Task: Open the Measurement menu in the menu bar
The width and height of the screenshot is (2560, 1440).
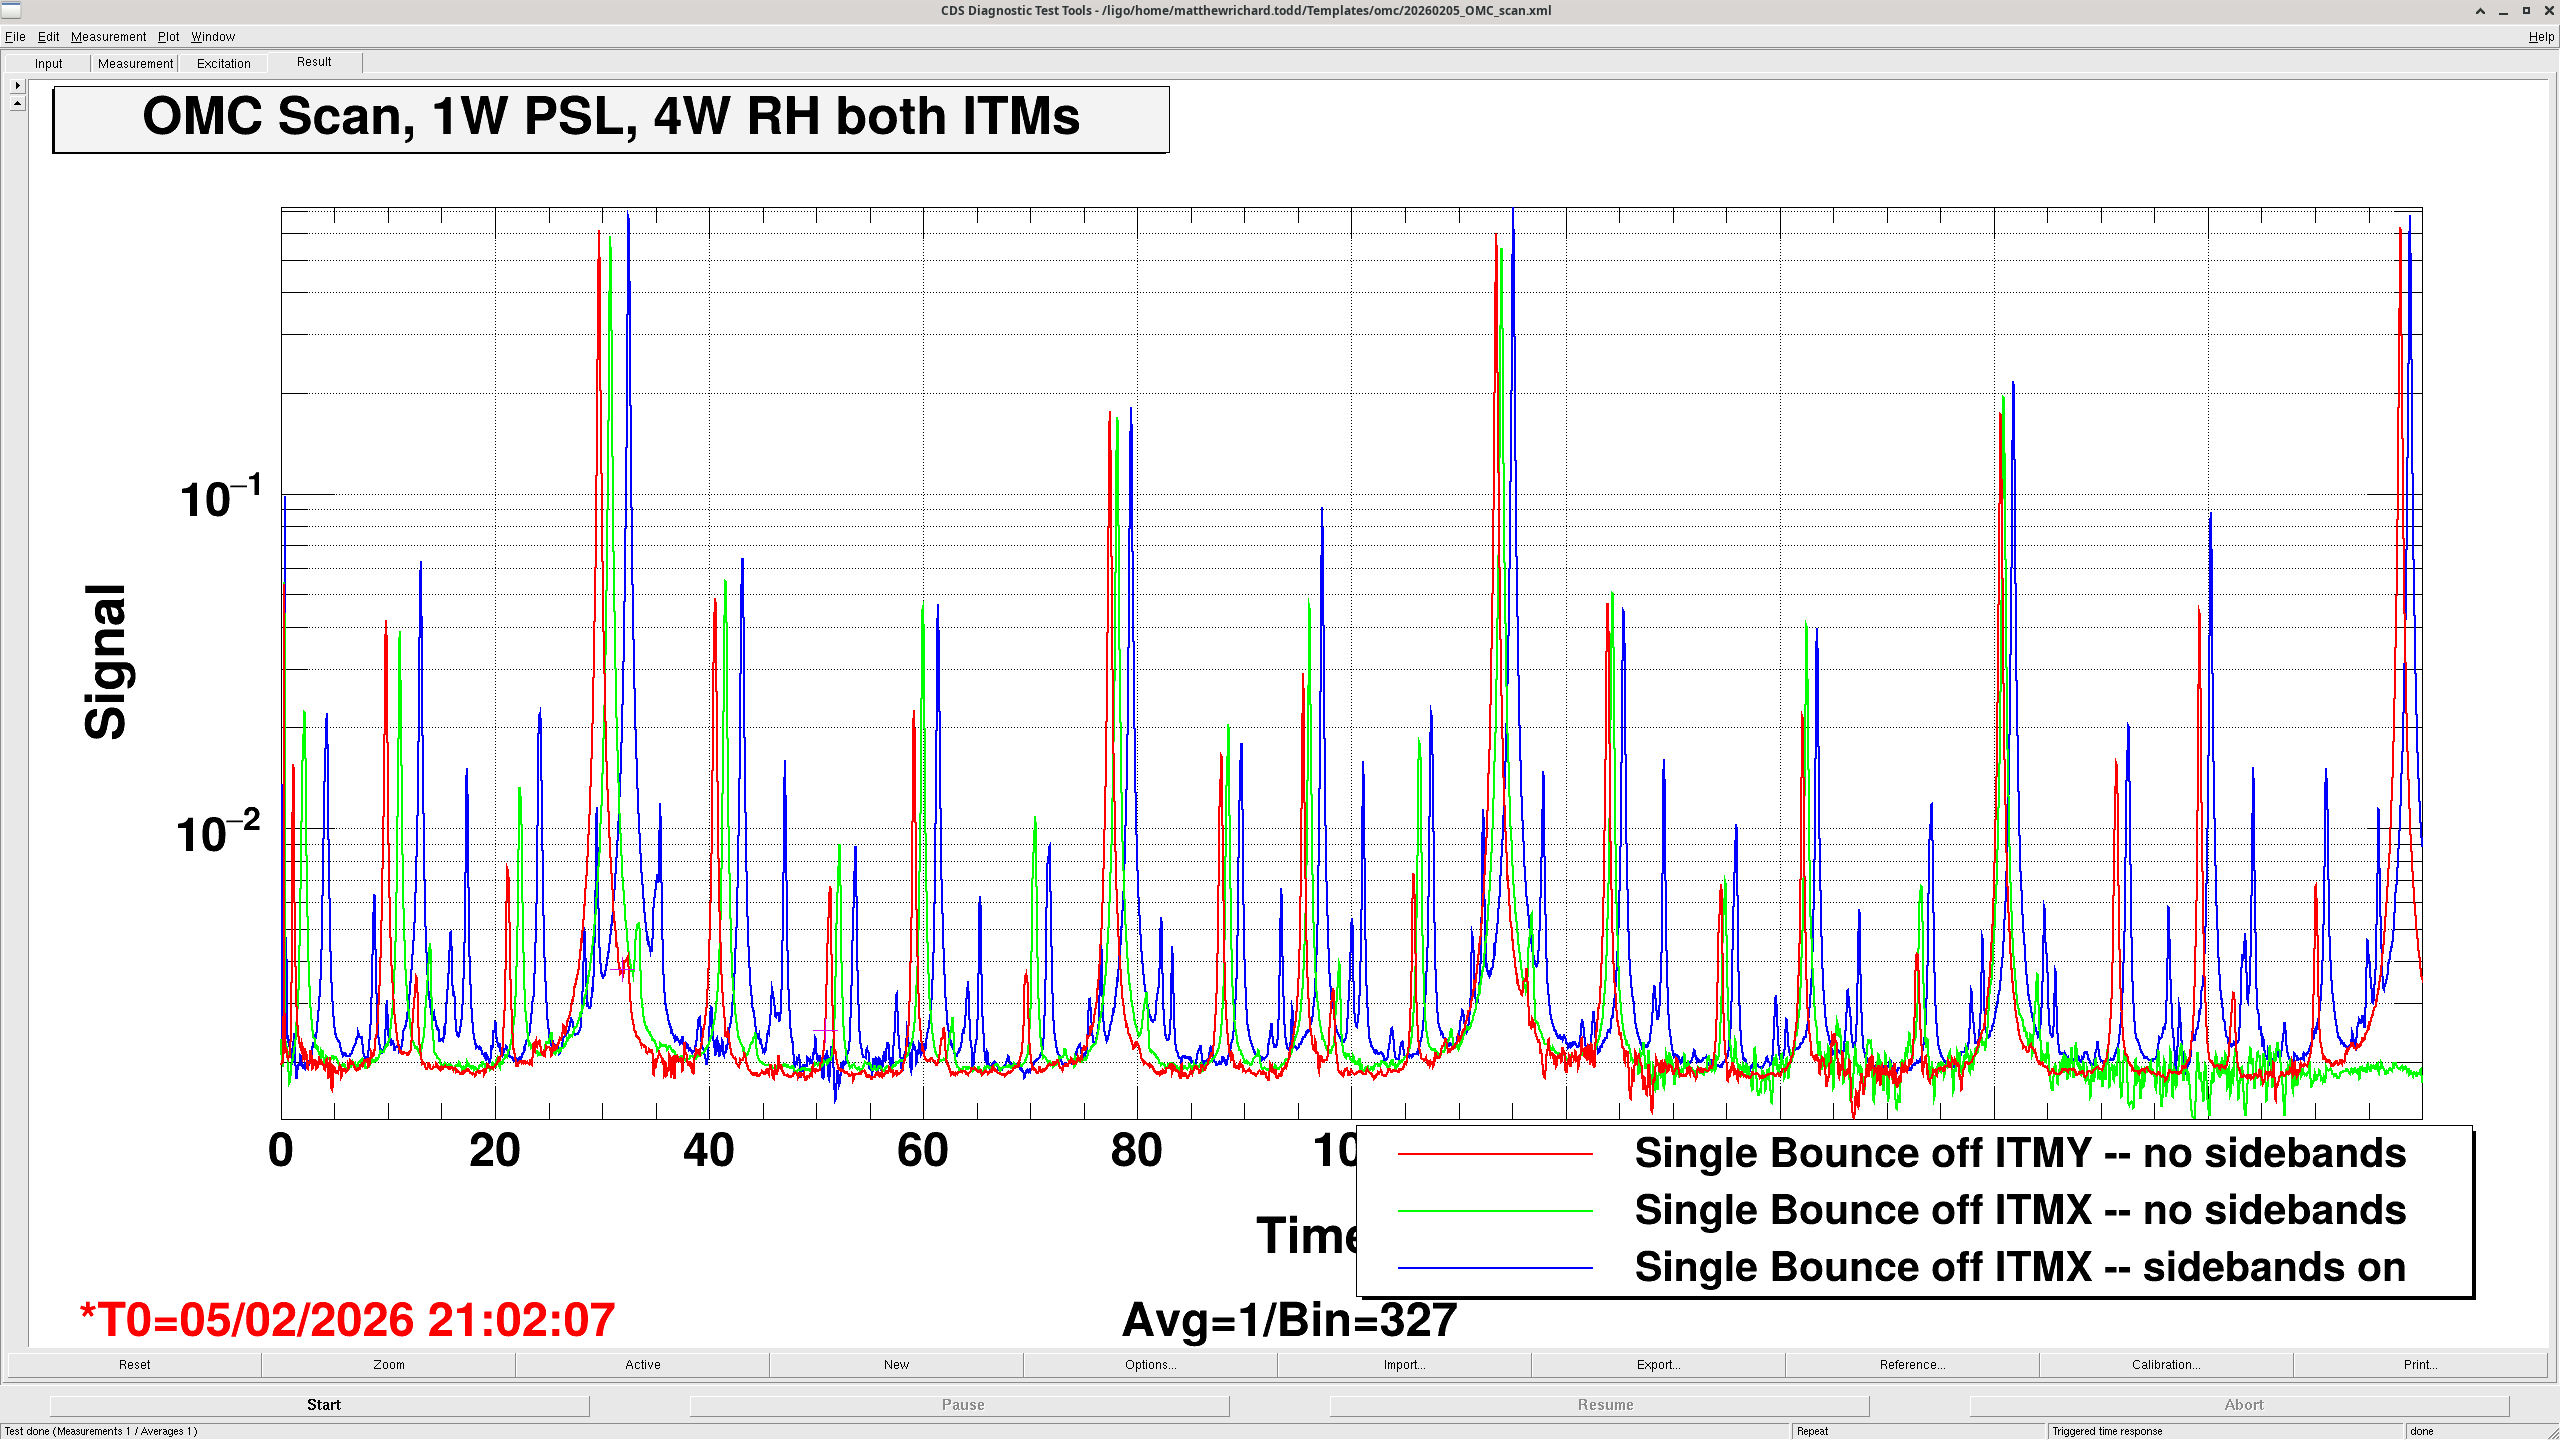Action: (x=108, y=37)
